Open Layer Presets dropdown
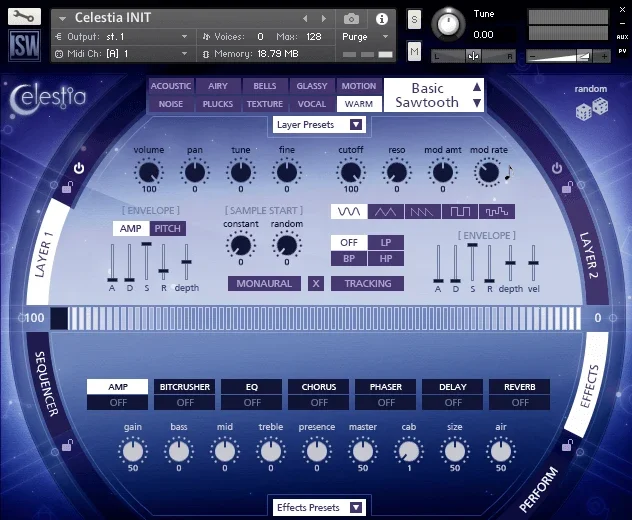632x520 pixels. pyautogui.click(x=319, y=125)
